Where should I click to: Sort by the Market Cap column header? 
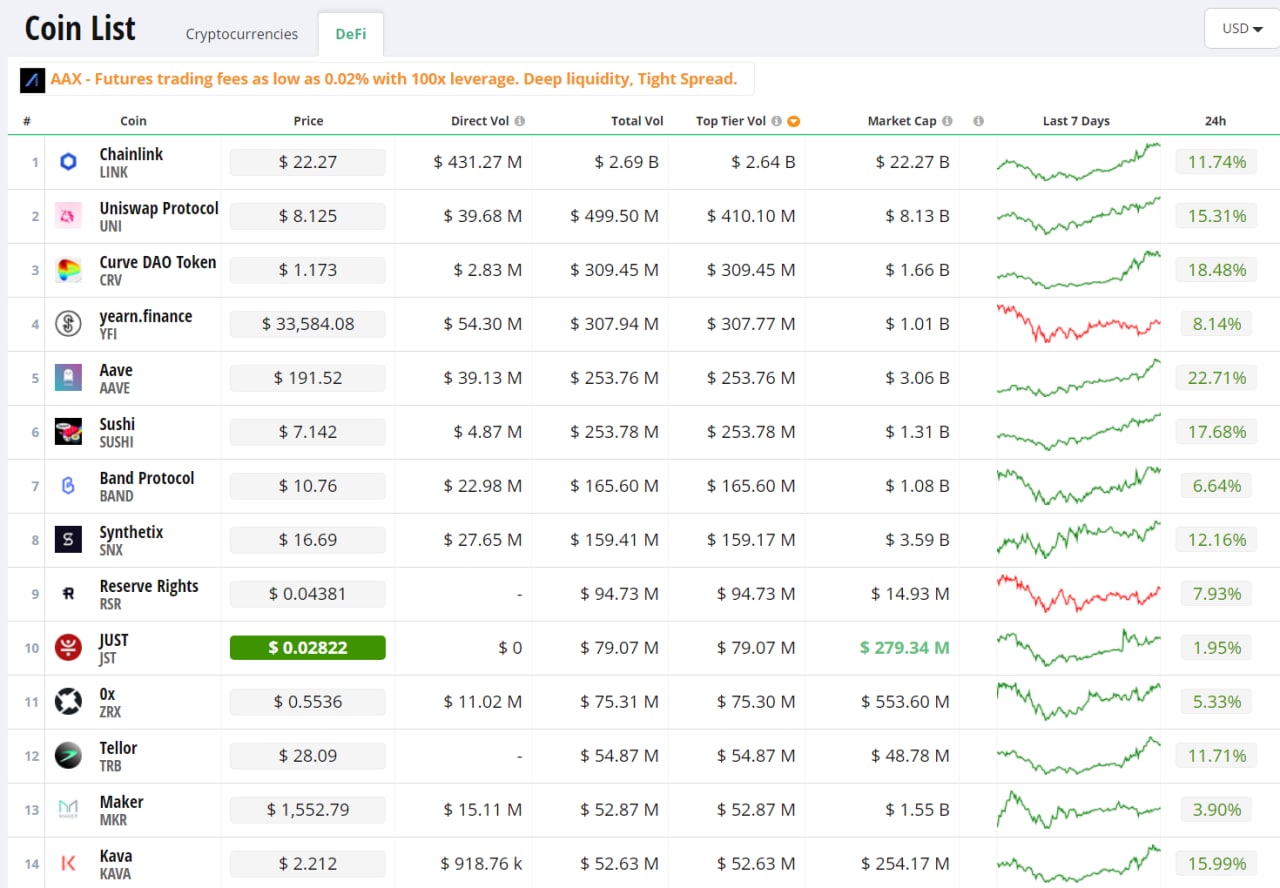pyautogui.click(x=902, y=121)
